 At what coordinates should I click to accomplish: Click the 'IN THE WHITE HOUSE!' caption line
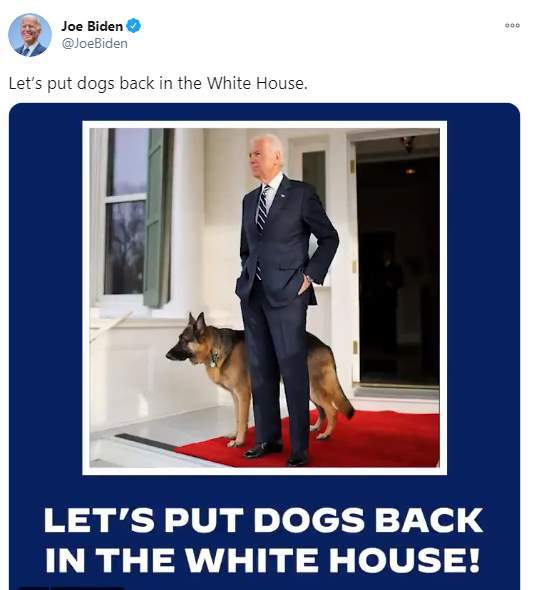click(x=263, y=560)
